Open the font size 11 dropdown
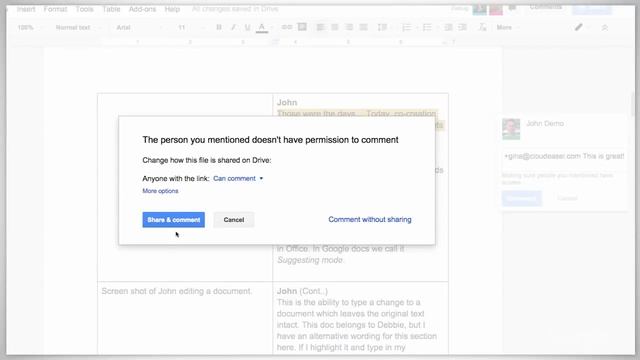The height and width of the screenshot is (360, 640). [190, 27]
